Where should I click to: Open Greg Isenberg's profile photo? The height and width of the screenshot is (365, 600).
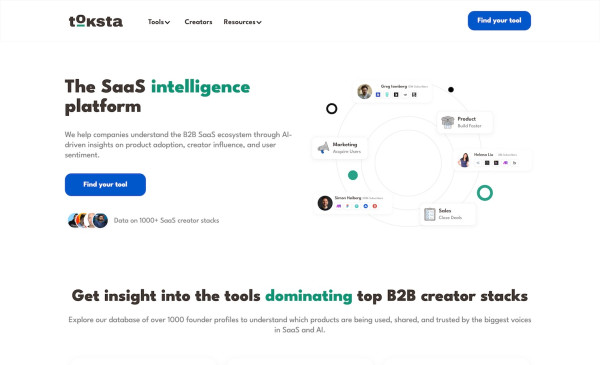coord(364,91)
